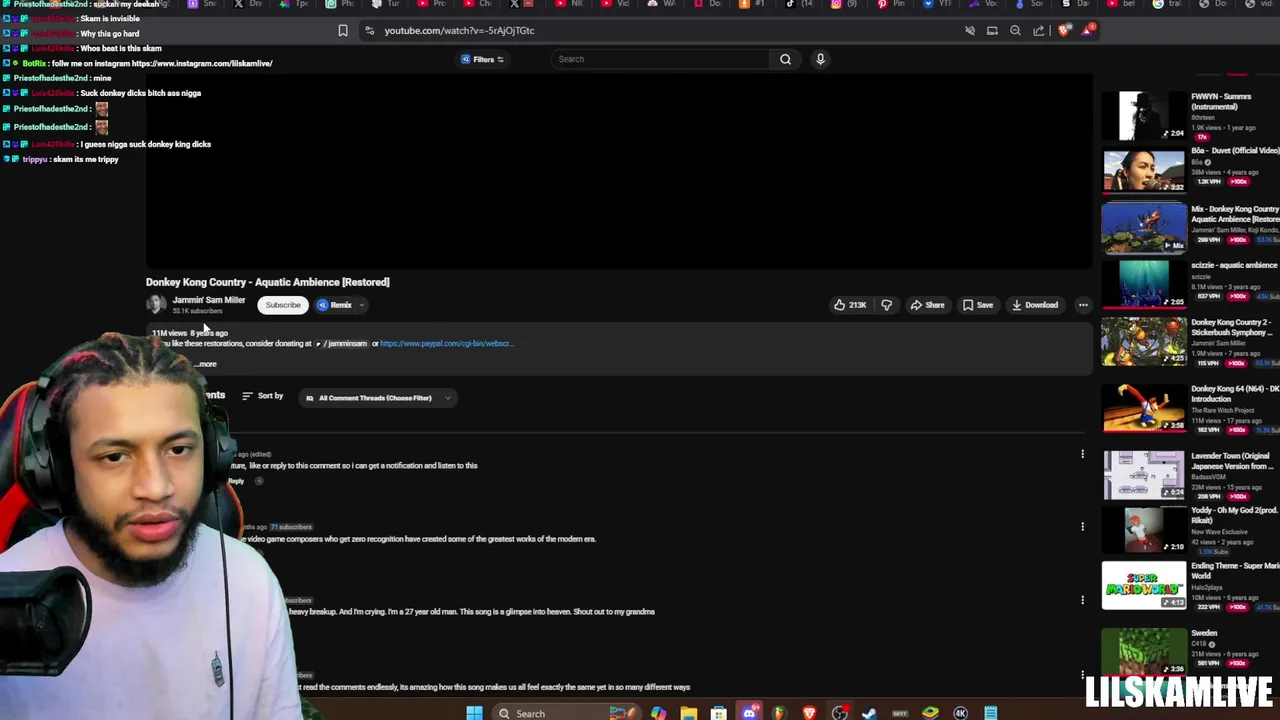The width and height of the screenshot is (1280, 720).
Task: Open Brave browser from the taskbar
Action: (810, 713)
